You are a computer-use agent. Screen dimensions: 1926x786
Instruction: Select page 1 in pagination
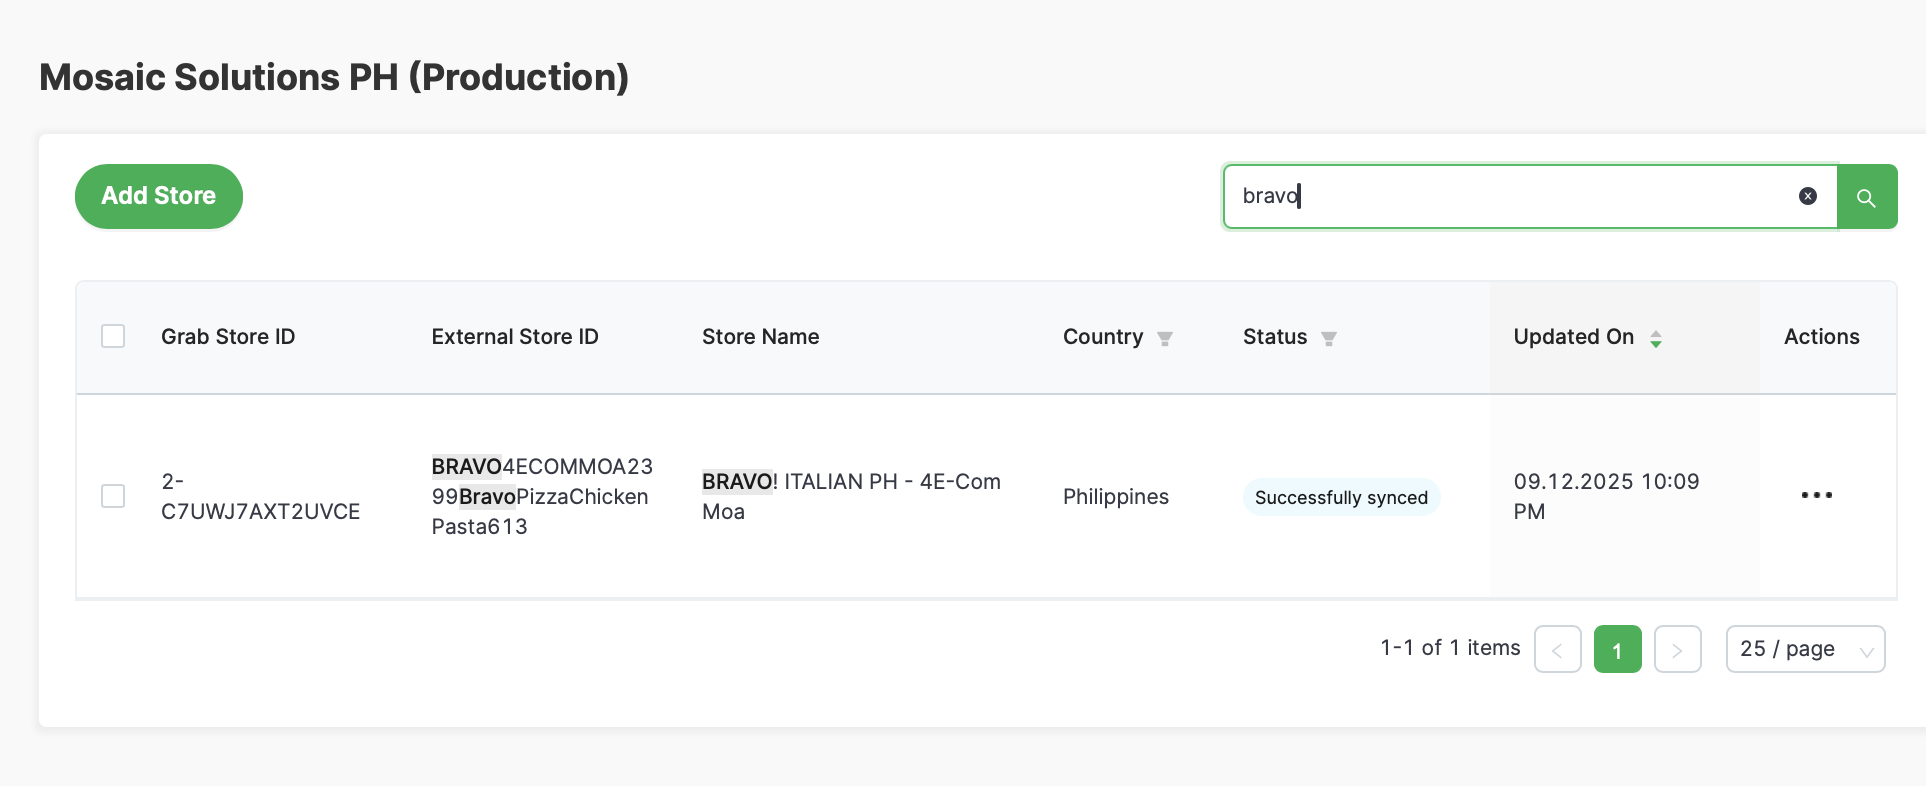coord(1617,650)
